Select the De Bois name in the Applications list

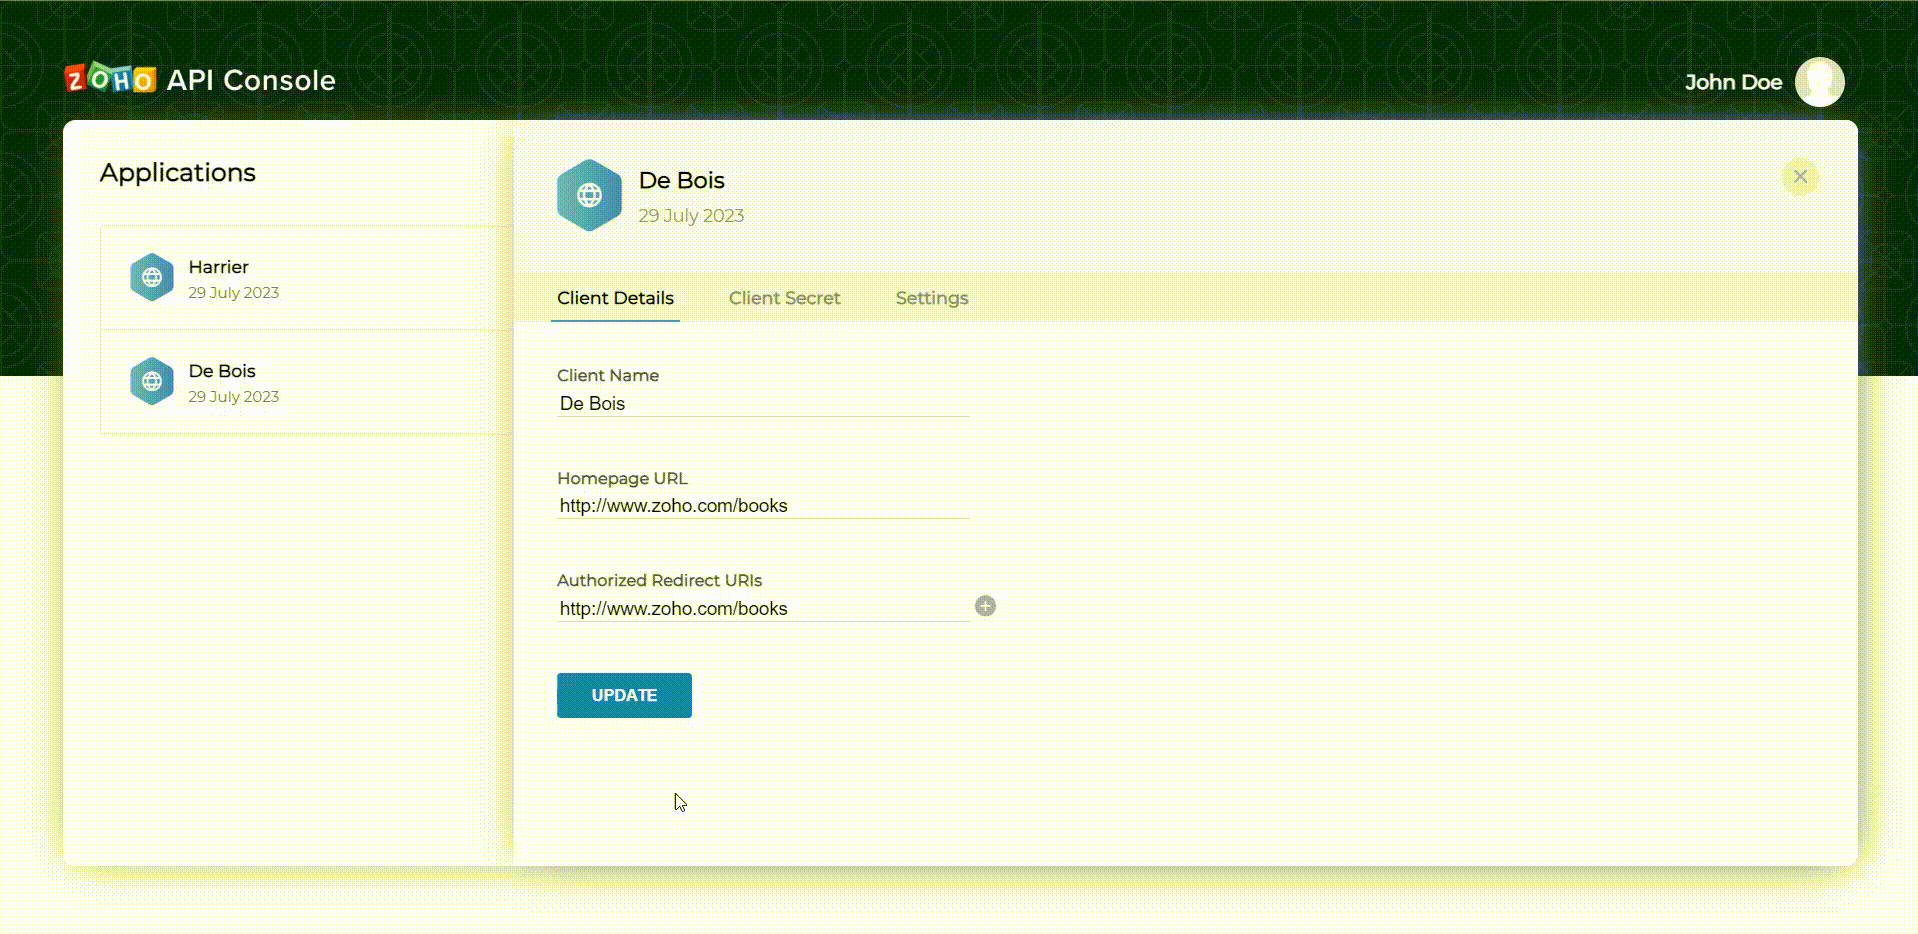click(x=222, y=371)
